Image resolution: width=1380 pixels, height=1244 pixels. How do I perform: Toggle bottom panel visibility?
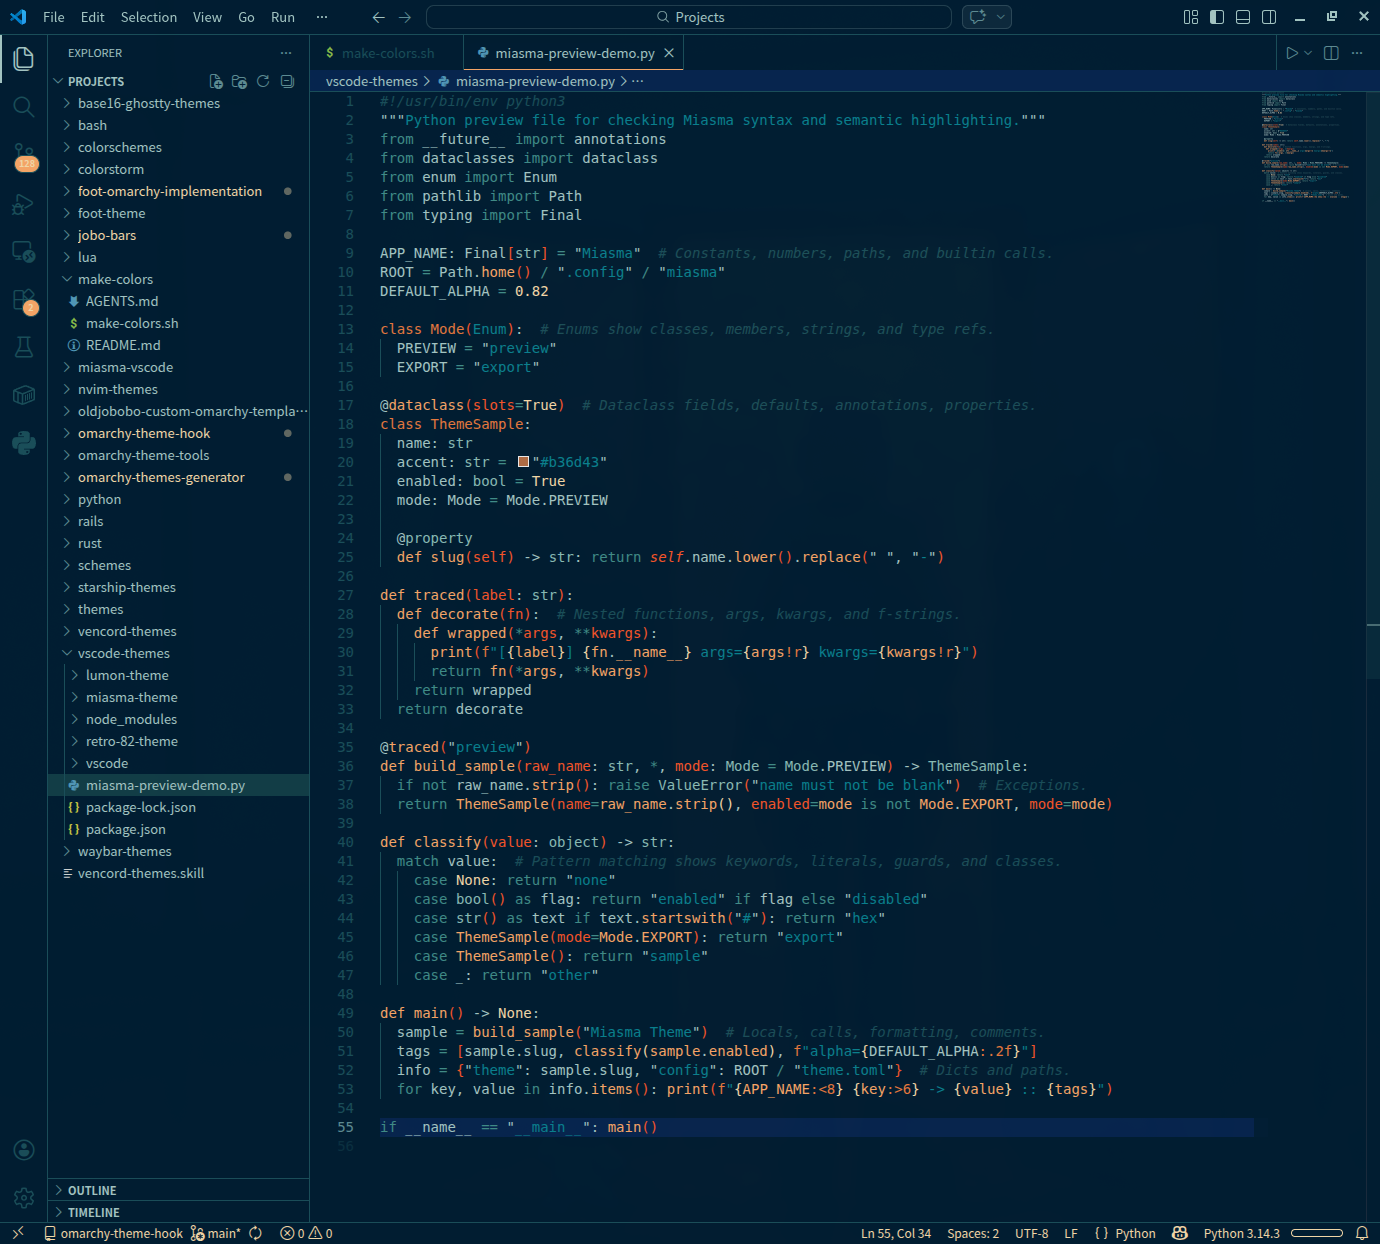tap(1243, 17)
